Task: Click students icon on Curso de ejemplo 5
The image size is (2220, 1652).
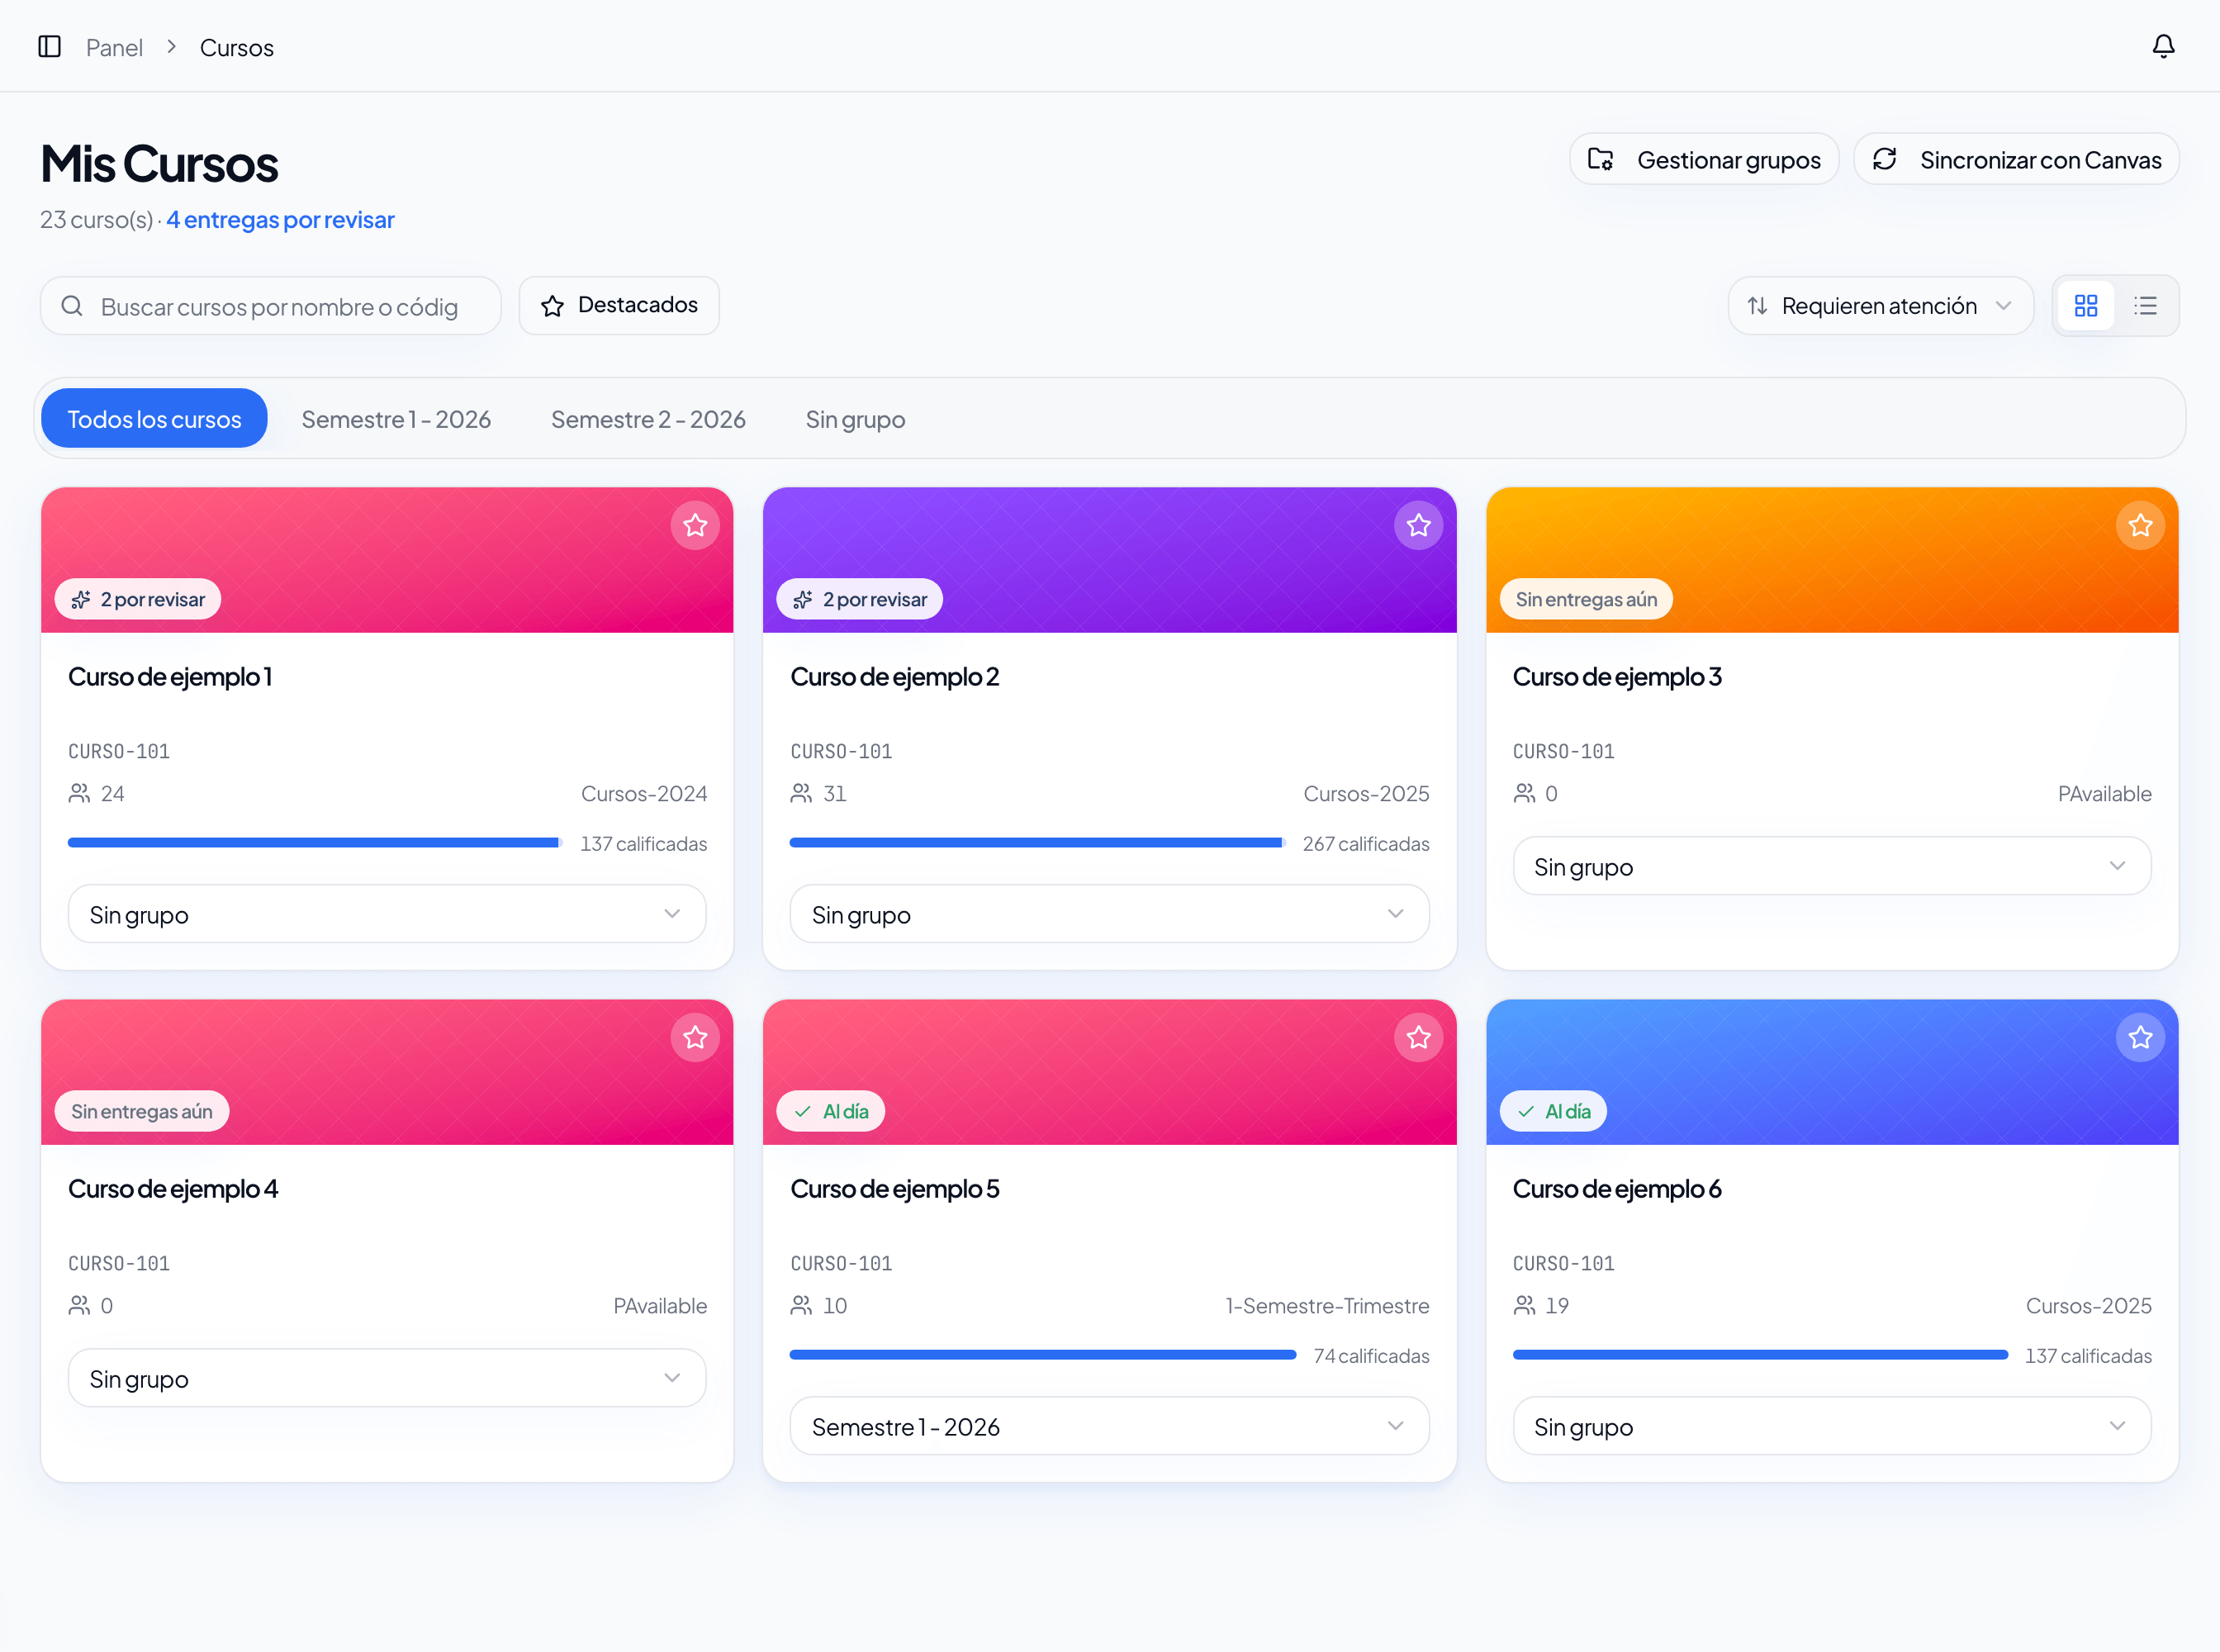Action: 801,1305
